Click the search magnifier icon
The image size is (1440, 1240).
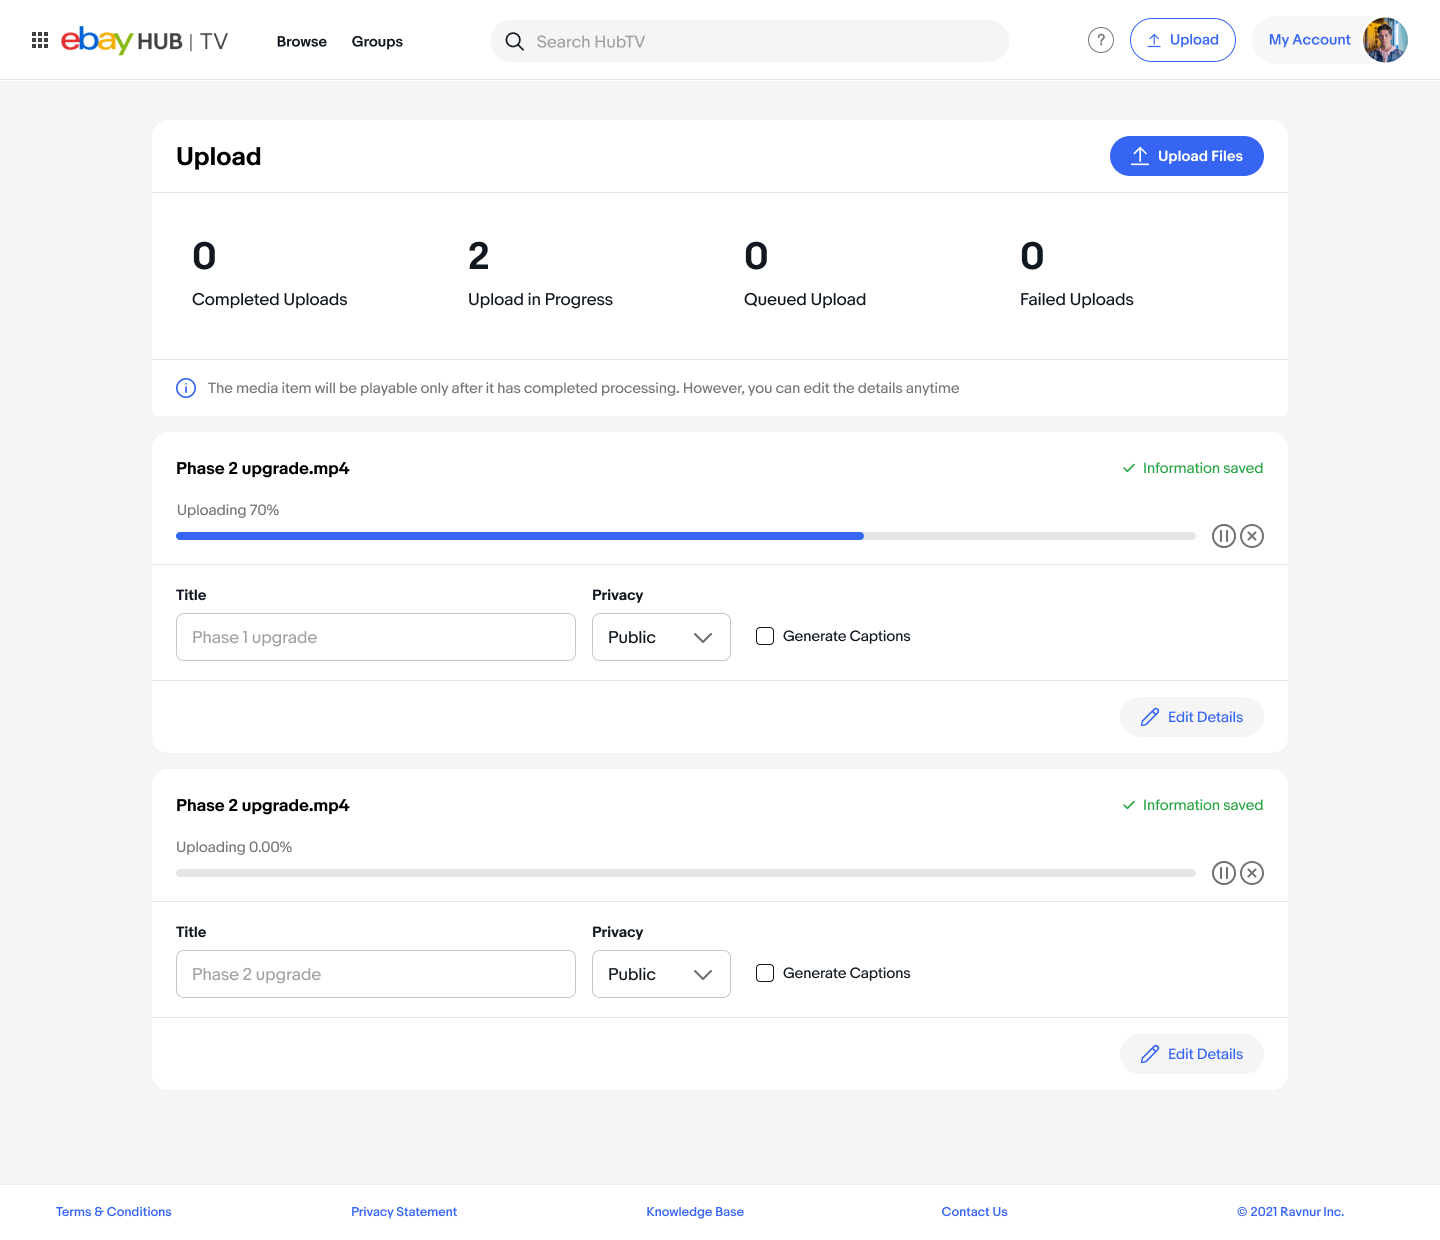coord(514,41)
